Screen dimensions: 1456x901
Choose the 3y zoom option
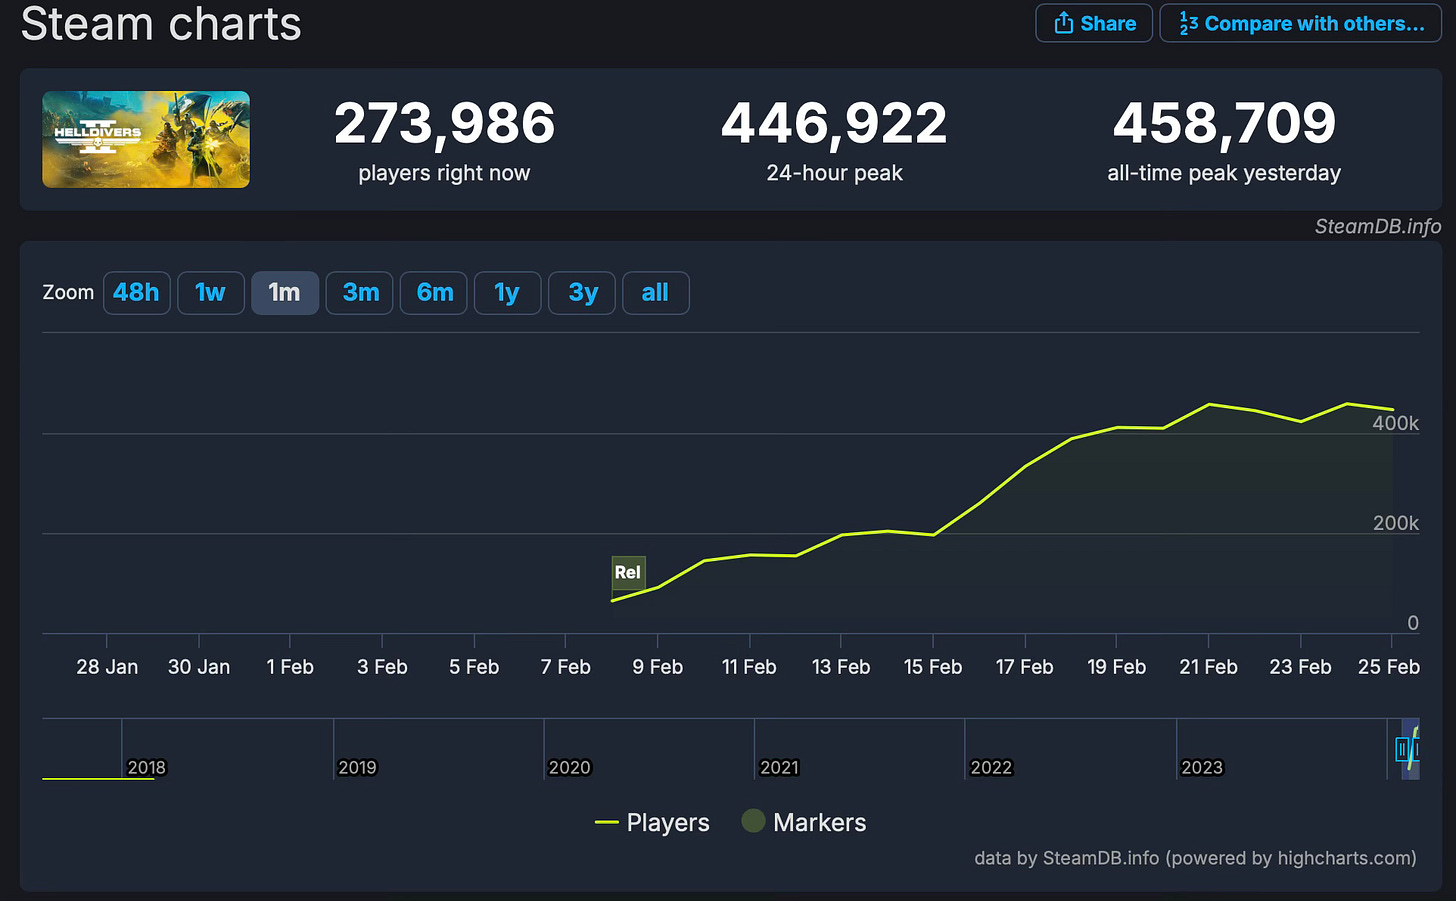(582, 293)
